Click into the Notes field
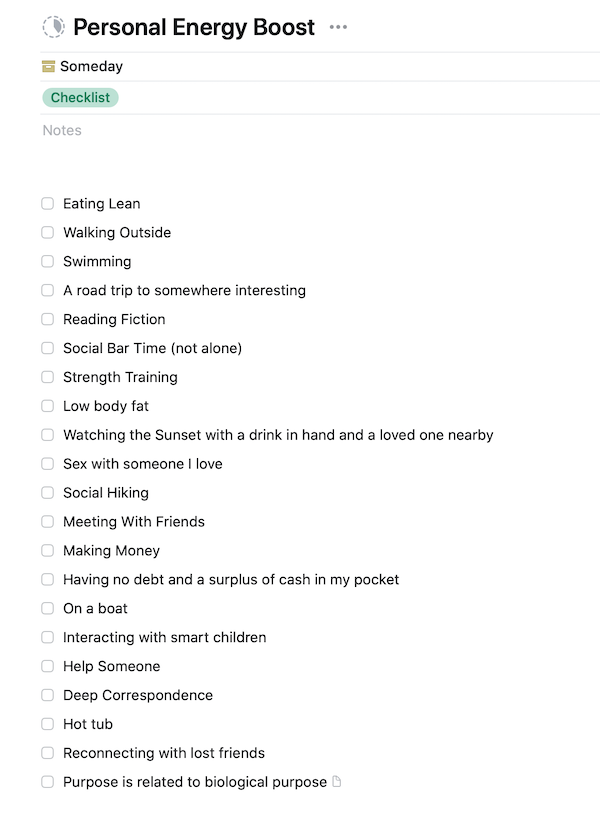 click(x=62, y=131)
